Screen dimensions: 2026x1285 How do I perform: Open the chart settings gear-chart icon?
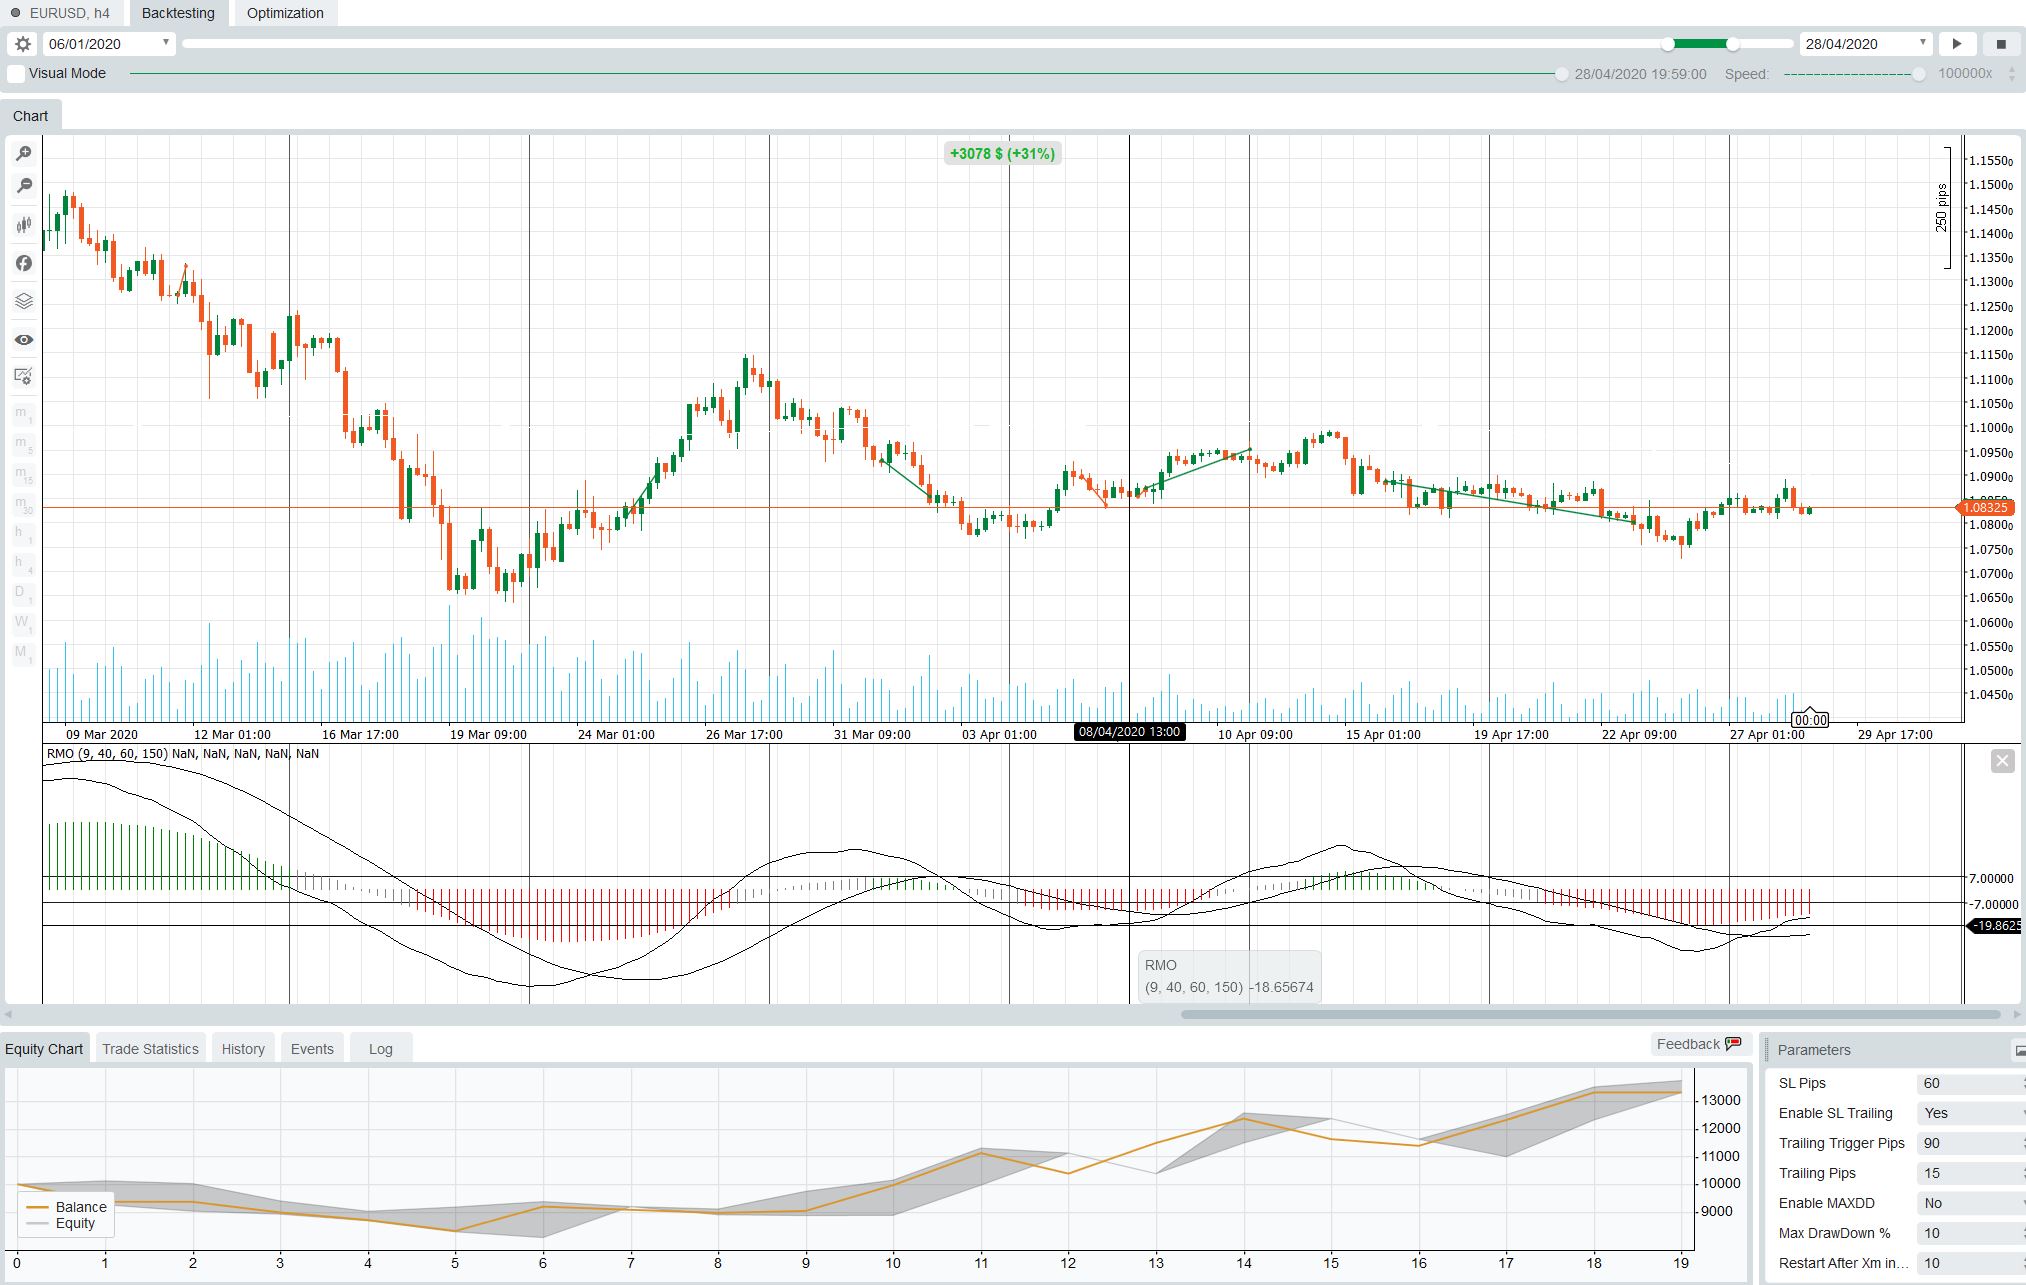23,377
